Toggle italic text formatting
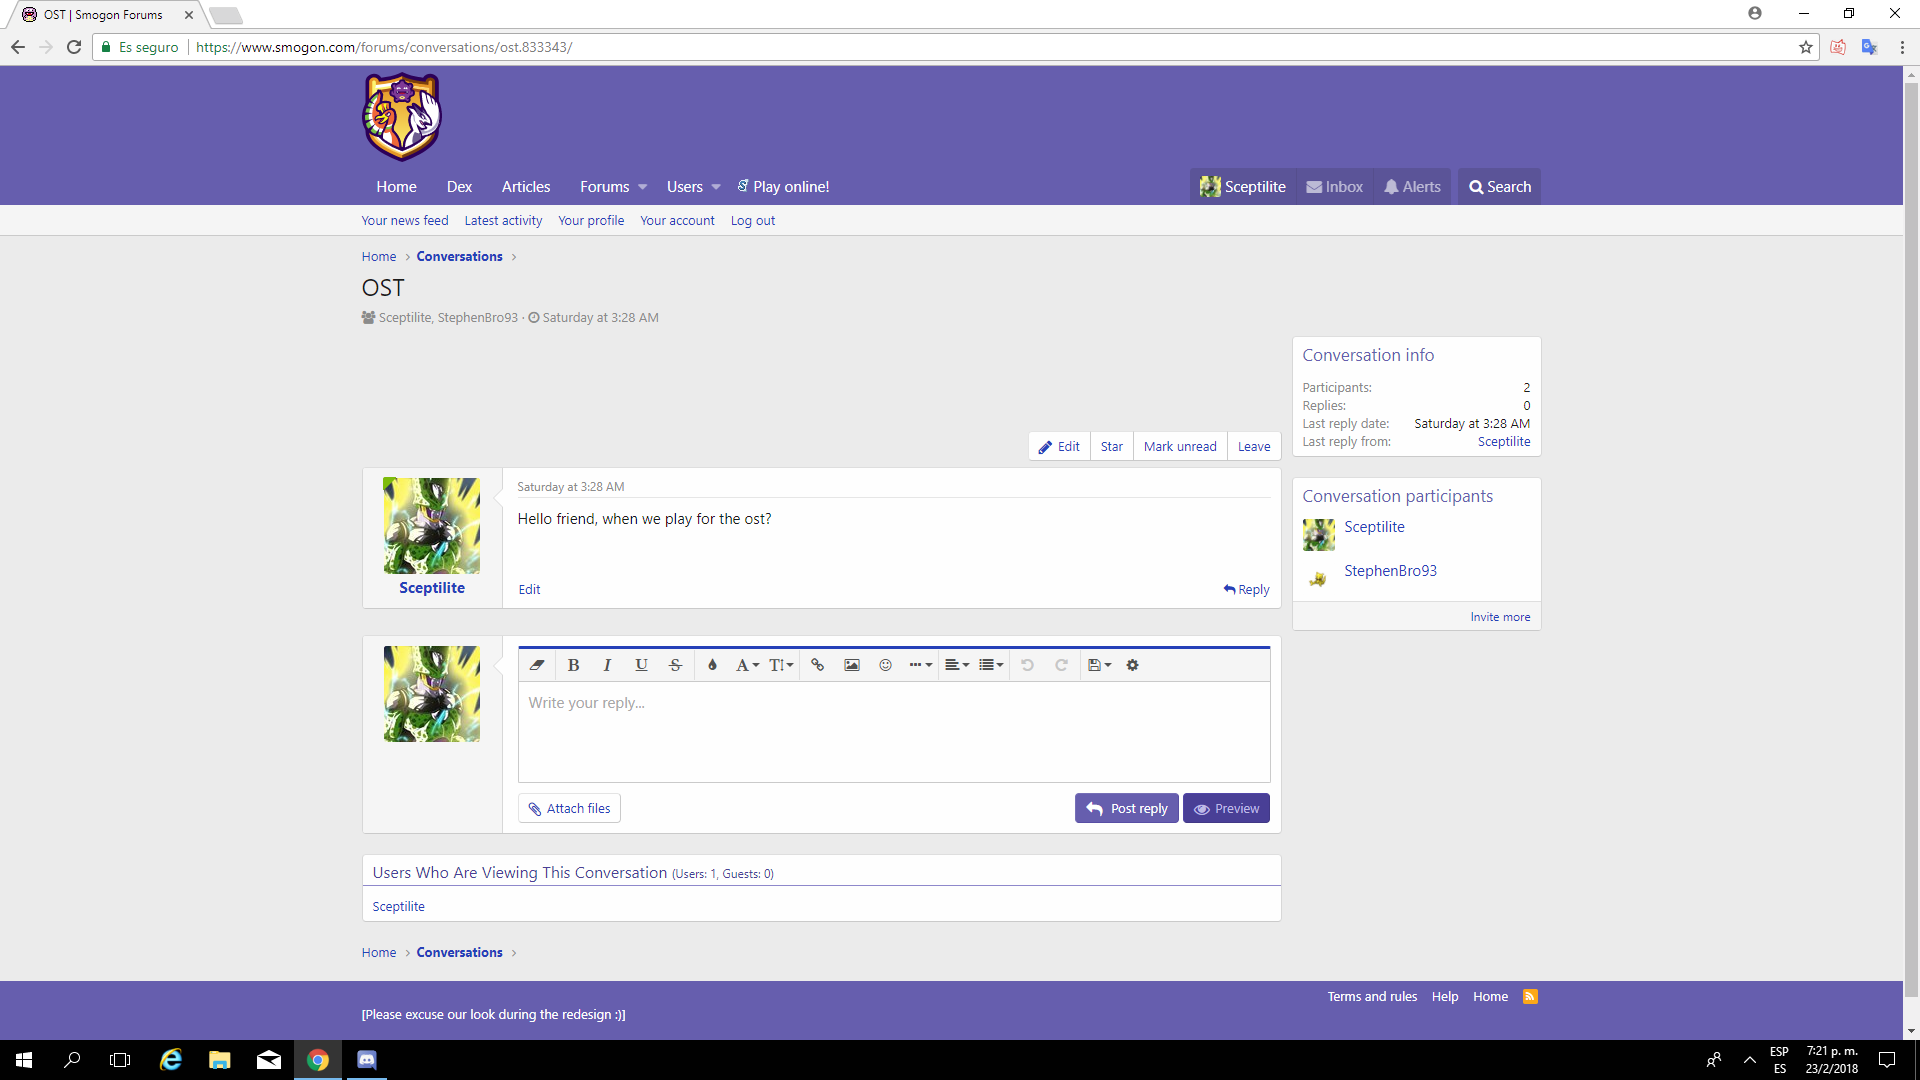The image size is (1920, 1080). (x=607, y=665)
